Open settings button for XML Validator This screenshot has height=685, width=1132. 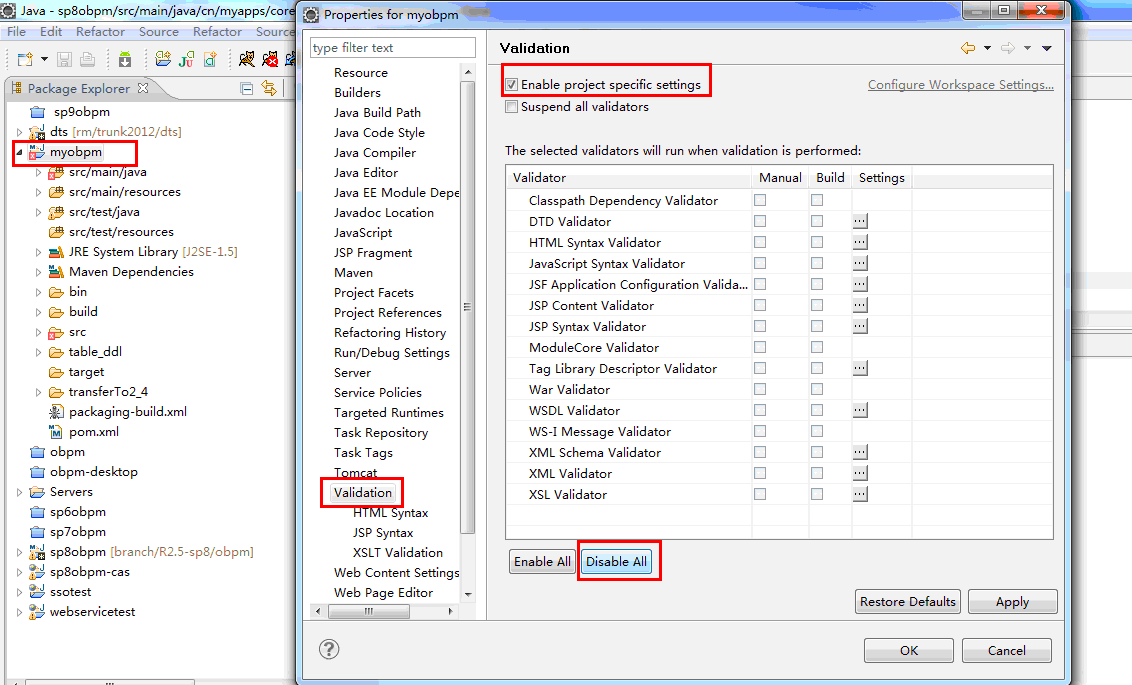(860, 473)
